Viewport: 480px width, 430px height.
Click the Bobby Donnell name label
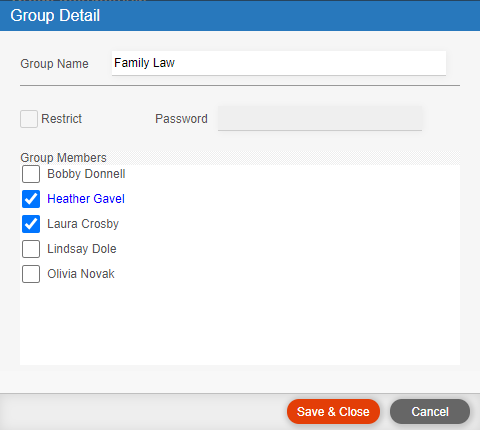pyautogui.click(x=86, y=174)
